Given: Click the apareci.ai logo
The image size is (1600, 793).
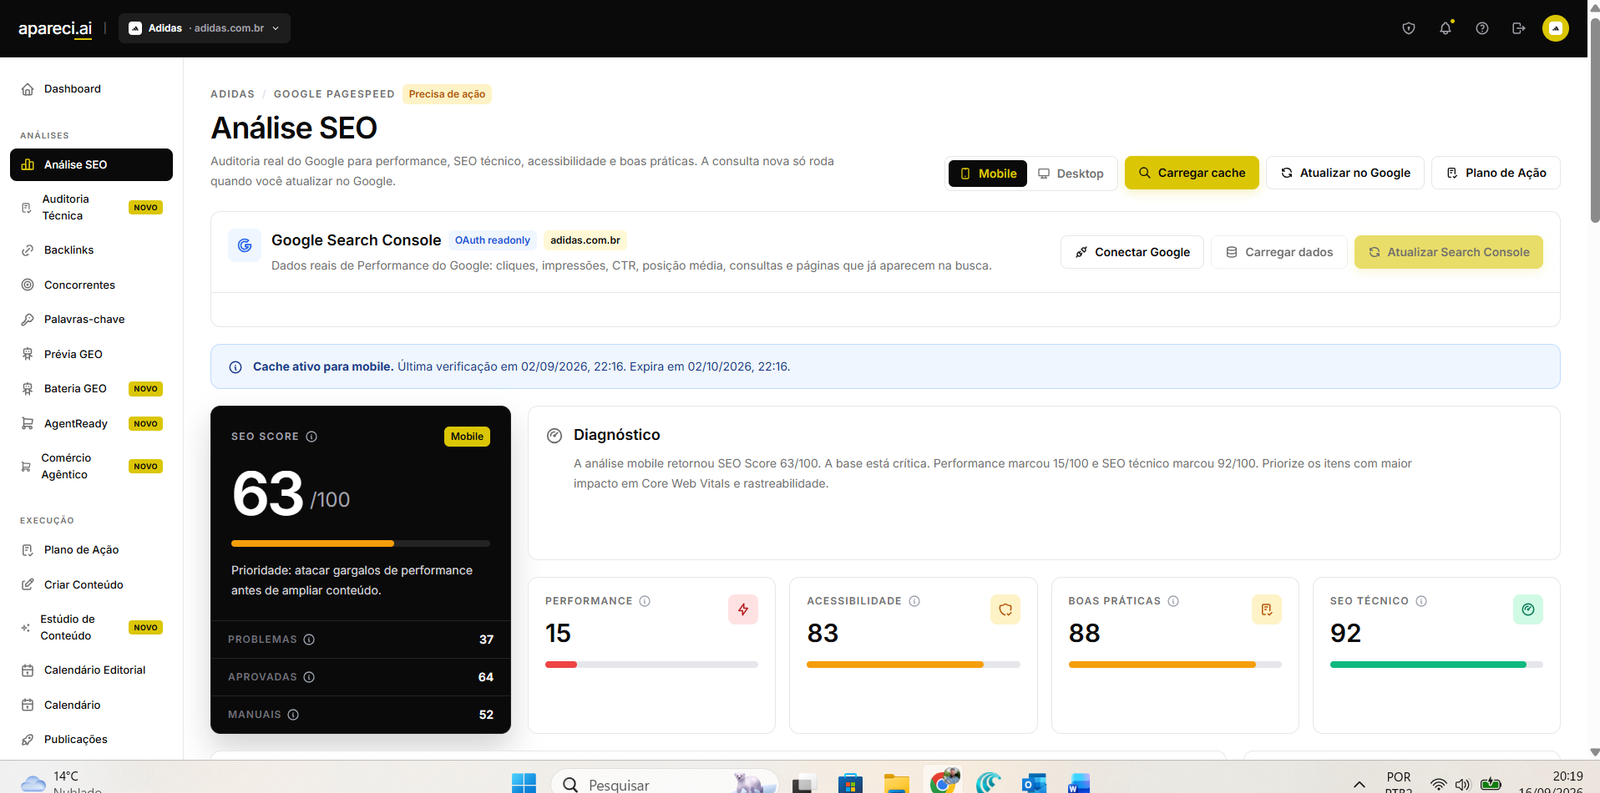Looking at the screenshot, I should click(55, 28).
